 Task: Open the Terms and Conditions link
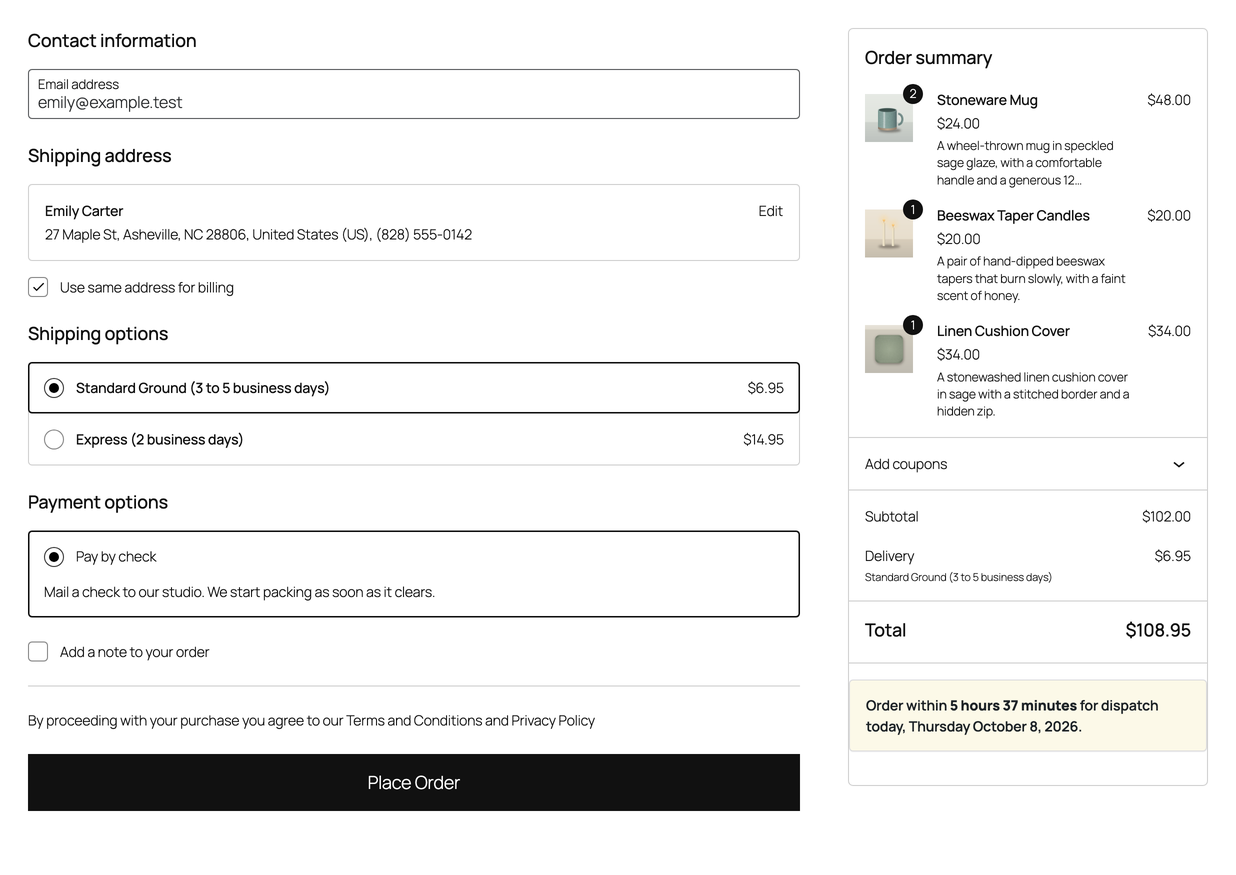[x=413, y=721]
